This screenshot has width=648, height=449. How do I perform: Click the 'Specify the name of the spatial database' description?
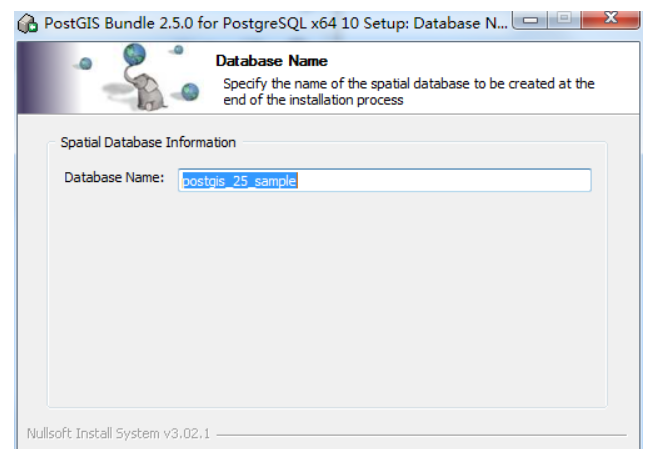point(409,92)
